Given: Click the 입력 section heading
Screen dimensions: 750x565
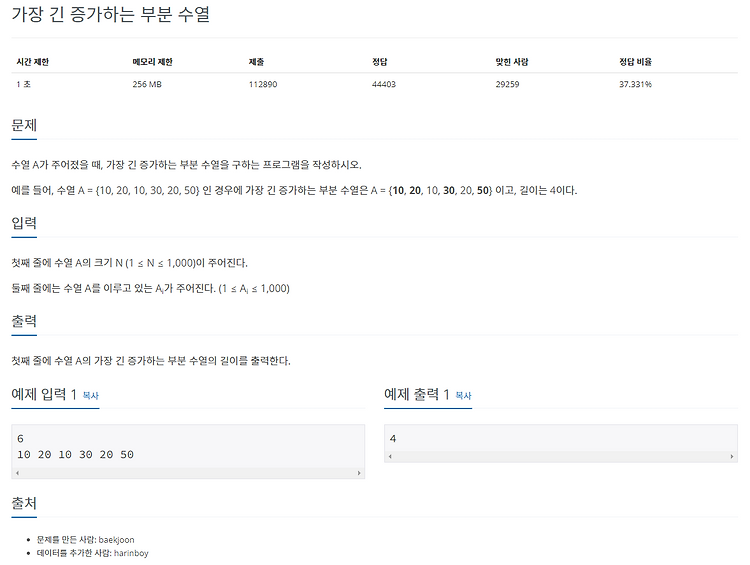Looking at the screenshot, I should pos(24,223).
